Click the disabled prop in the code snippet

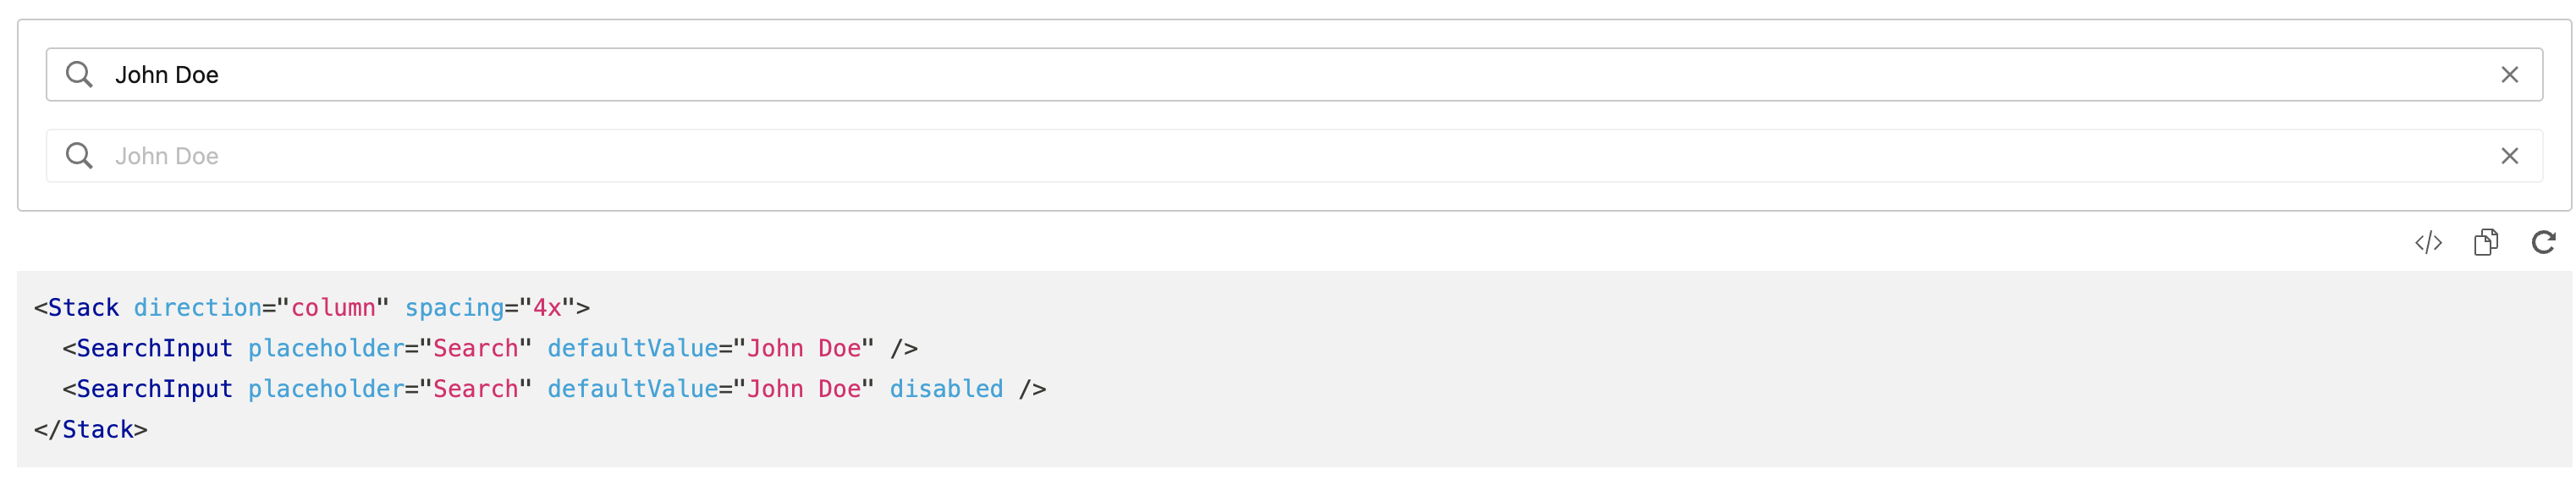(x=946, y=389)
